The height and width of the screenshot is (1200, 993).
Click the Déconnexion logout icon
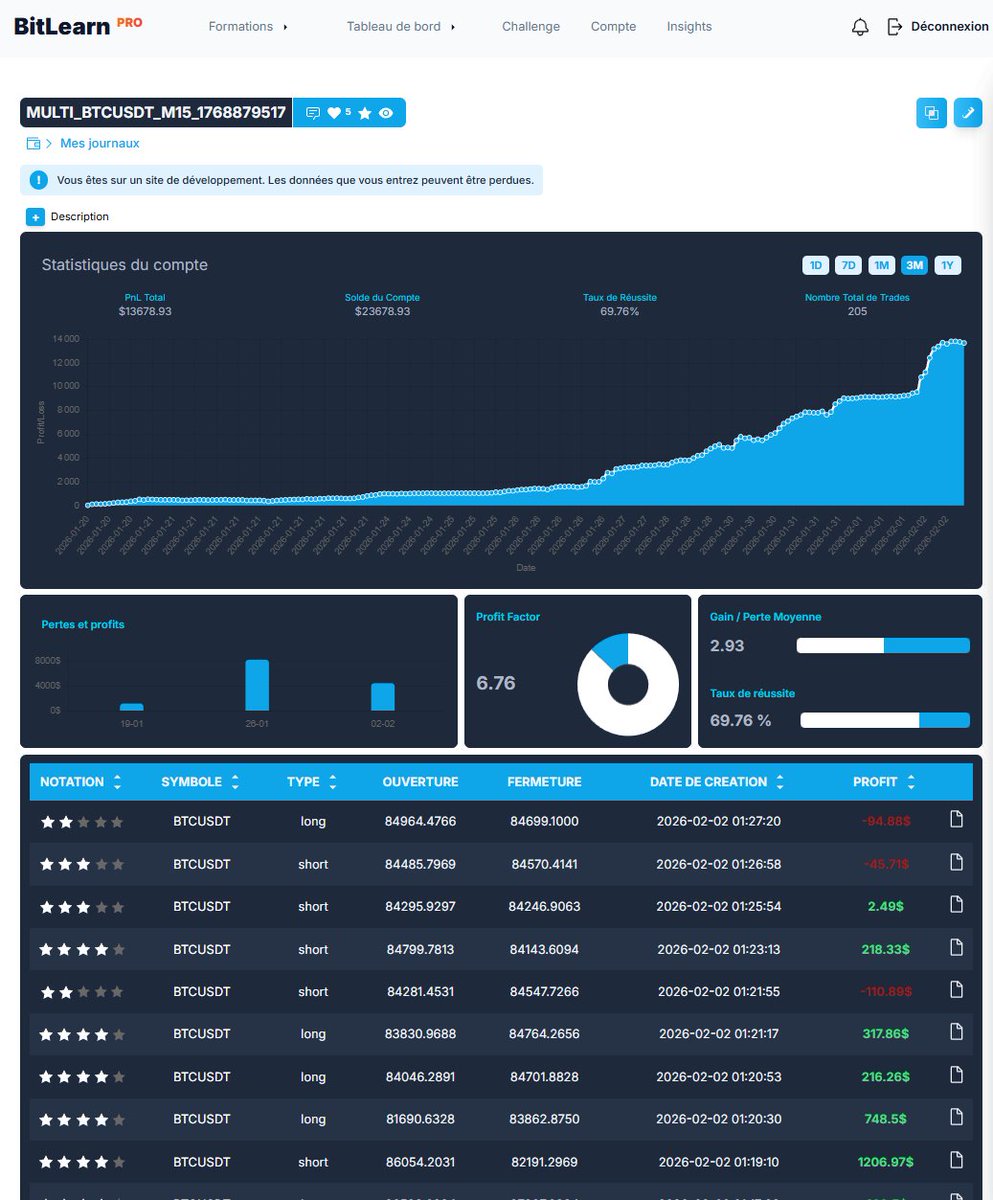[895, 27]
